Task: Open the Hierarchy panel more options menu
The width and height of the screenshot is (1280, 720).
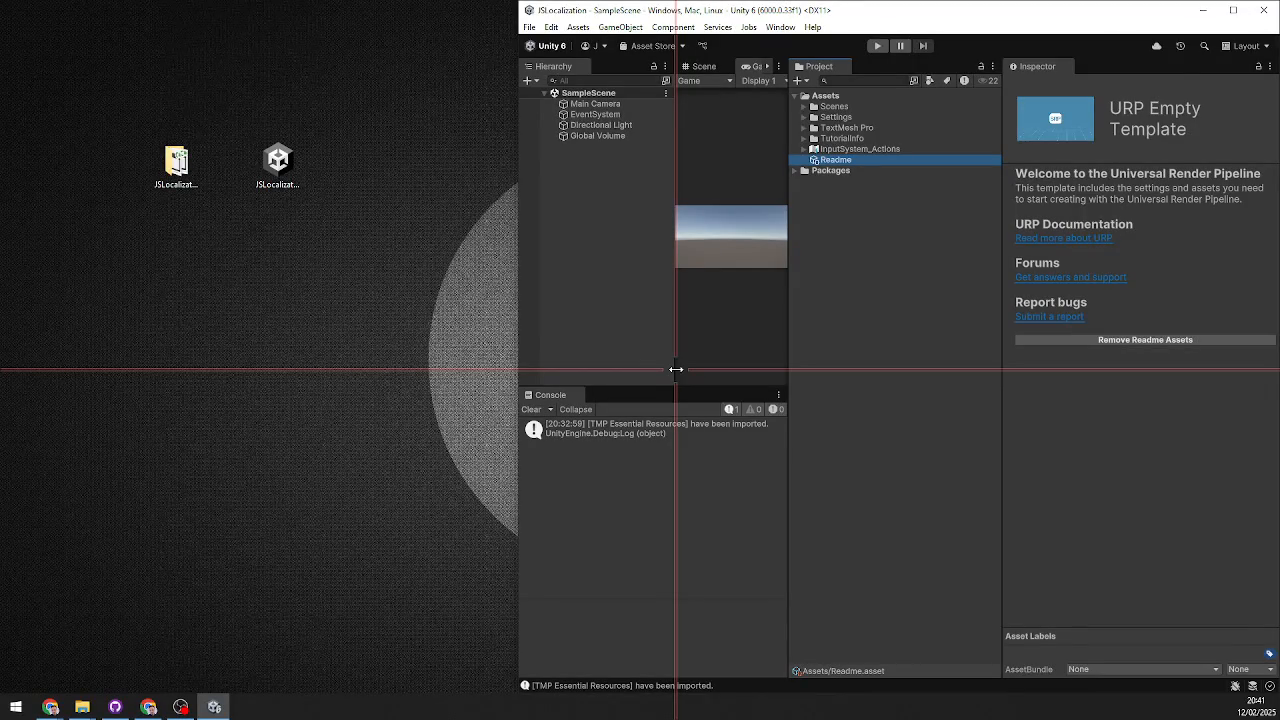Action: coord(665,67)
